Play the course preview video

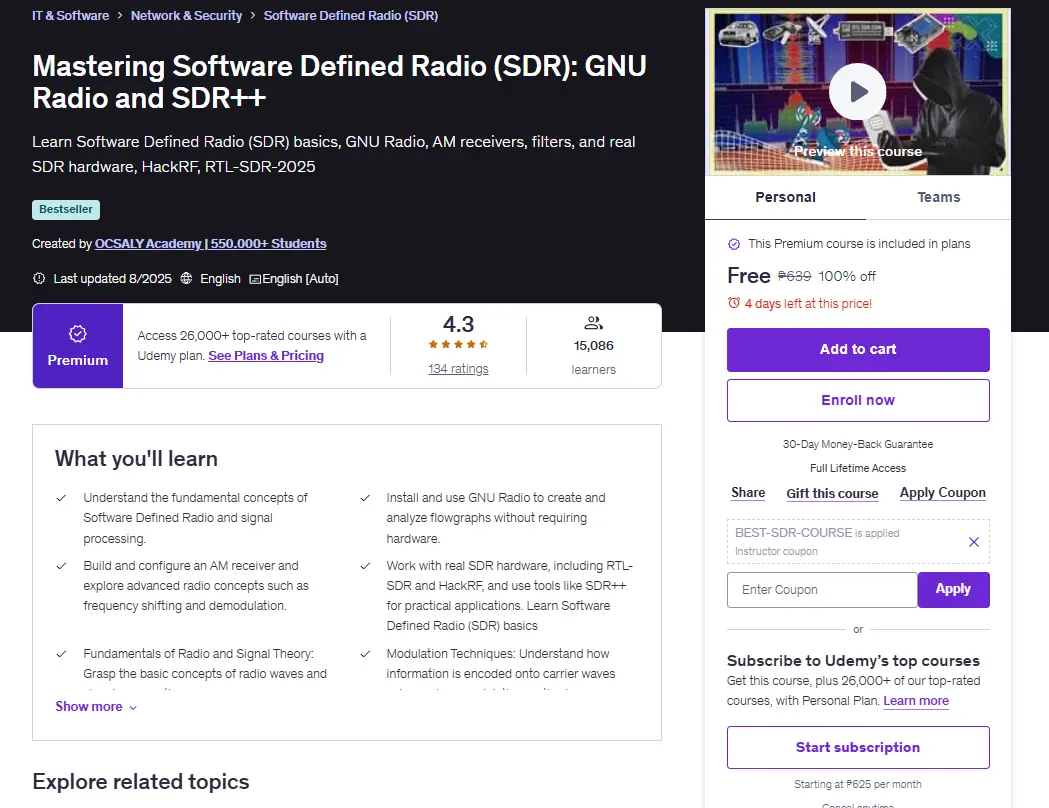(857, 92)
